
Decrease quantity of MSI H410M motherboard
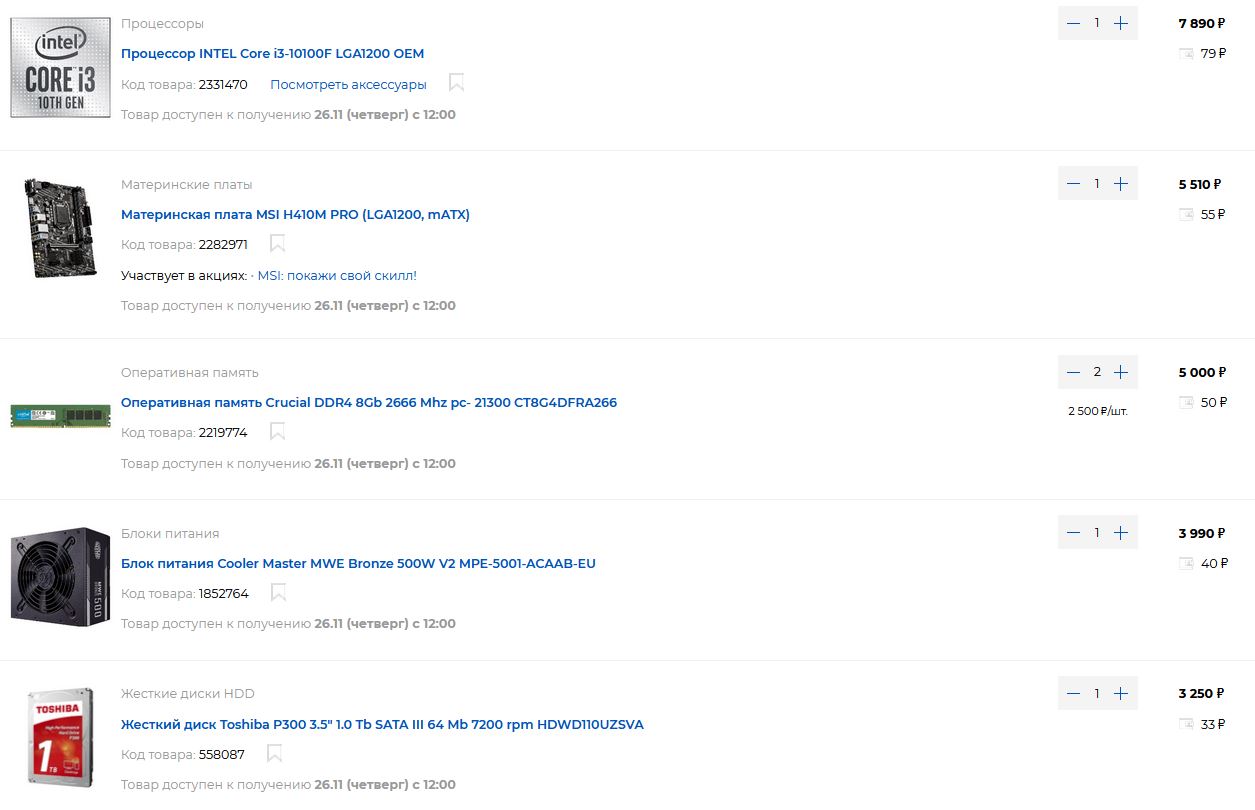[x=1074, y=184]
